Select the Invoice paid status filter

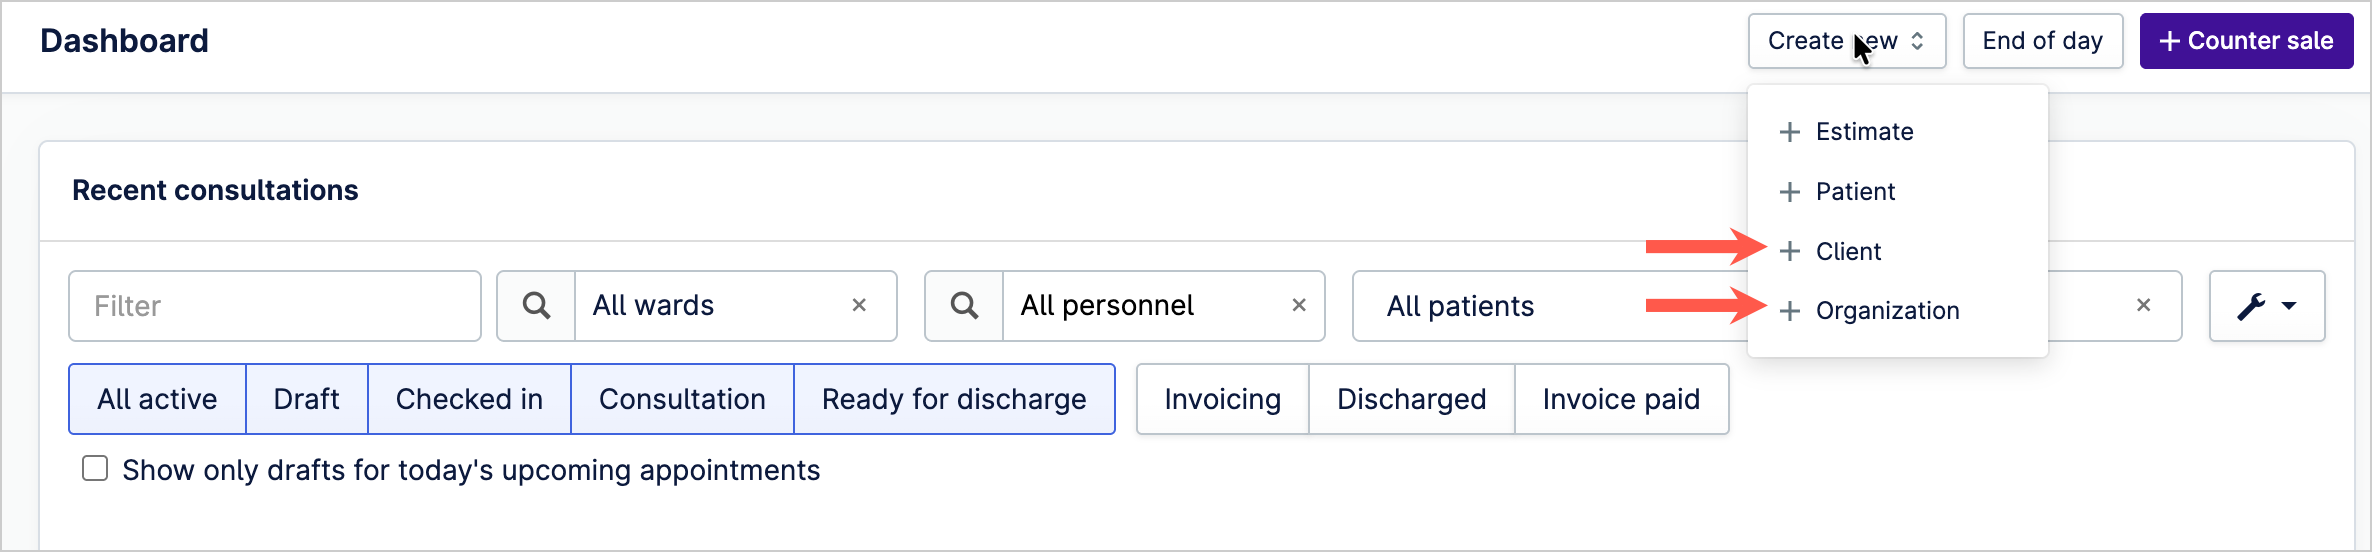click(1621, 399)
